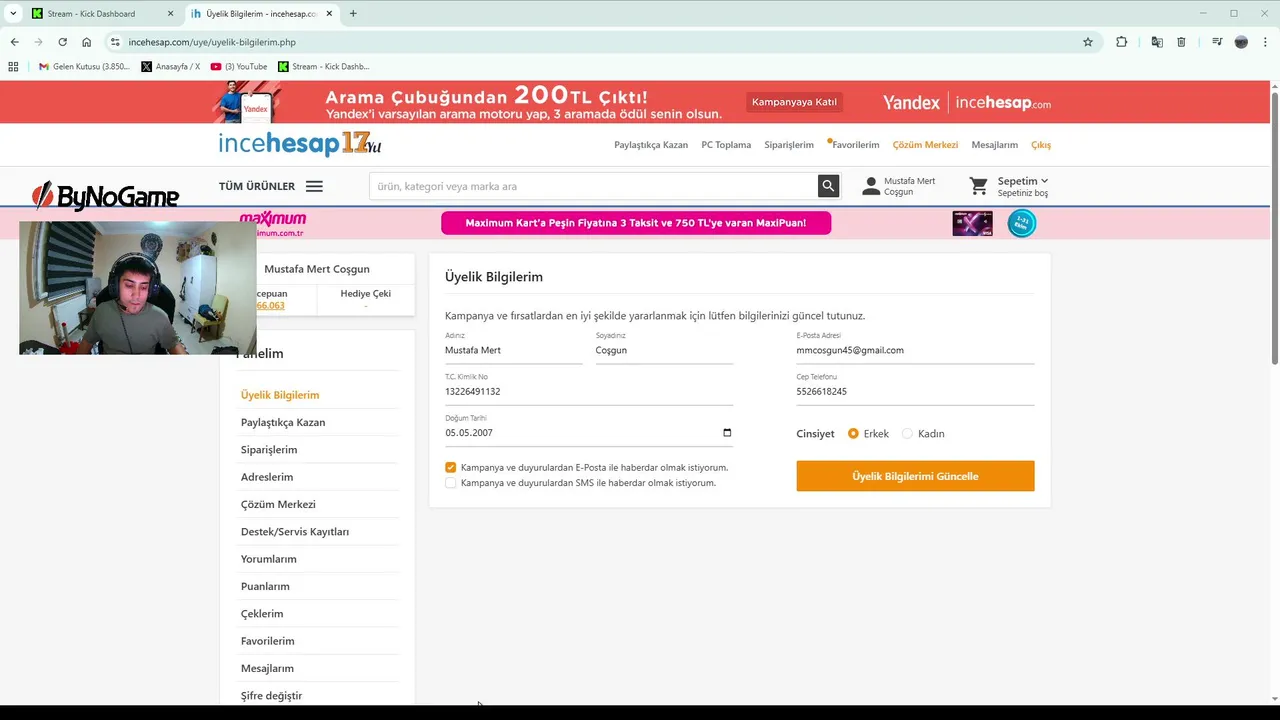Open Gelen Kutusu Gmail bookmark

click(x=83, y=66)
